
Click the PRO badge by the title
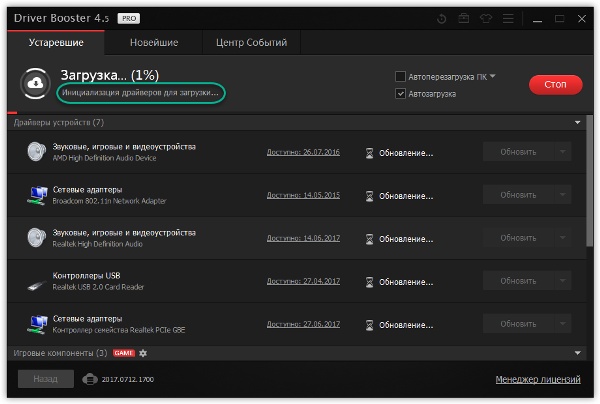[129, 18]
